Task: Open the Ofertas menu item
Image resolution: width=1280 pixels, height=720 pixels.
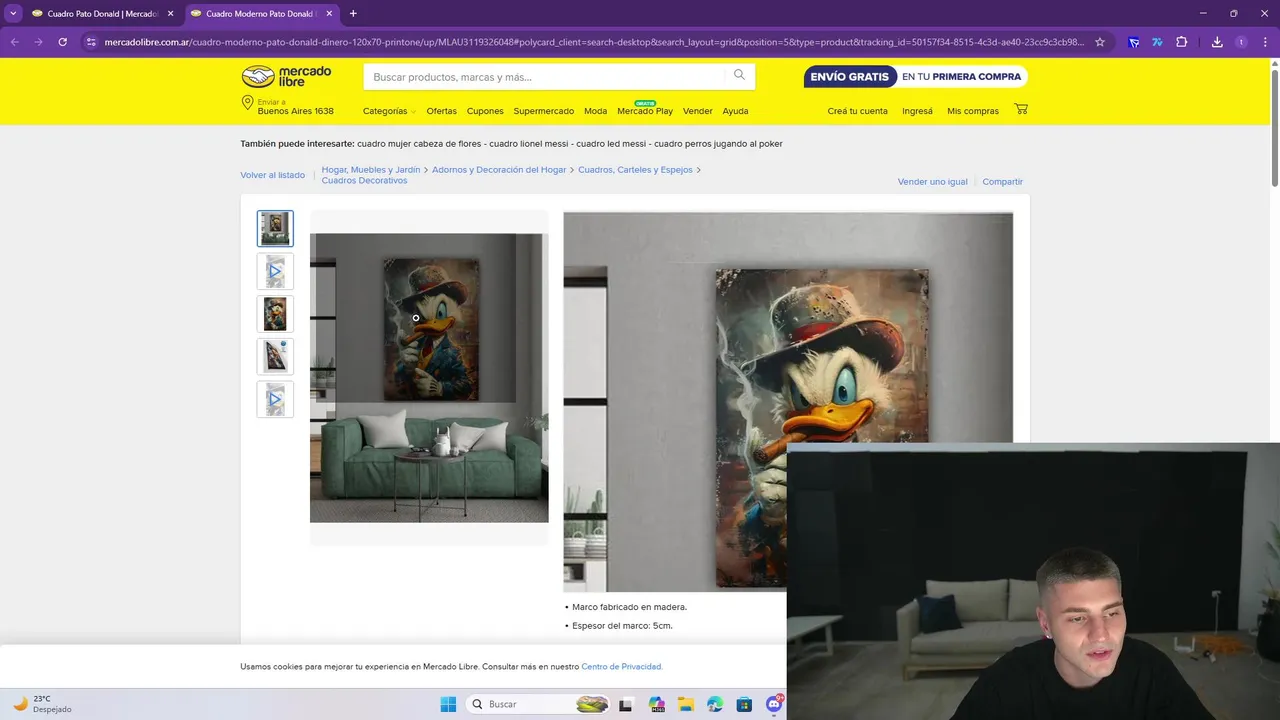Action: [441, 111]
